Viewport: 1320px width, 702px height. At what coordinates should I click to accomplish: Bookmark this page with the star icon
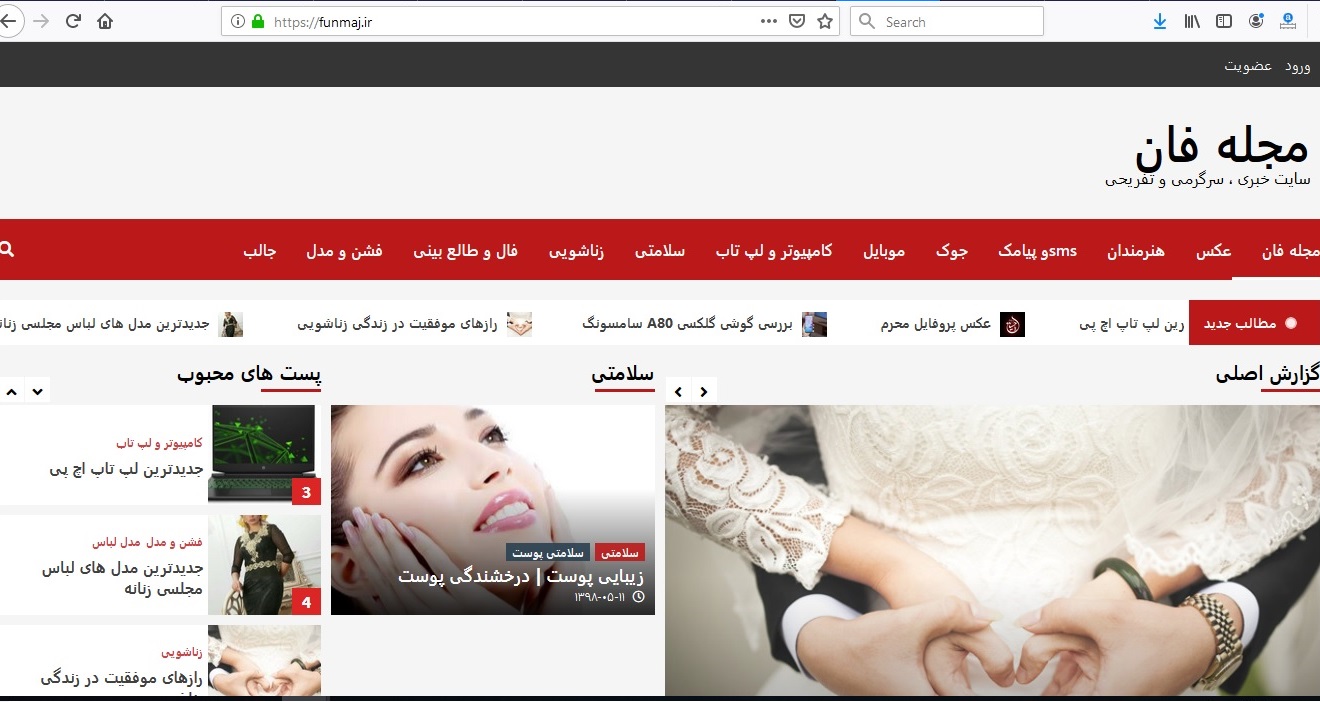(825, 21)
